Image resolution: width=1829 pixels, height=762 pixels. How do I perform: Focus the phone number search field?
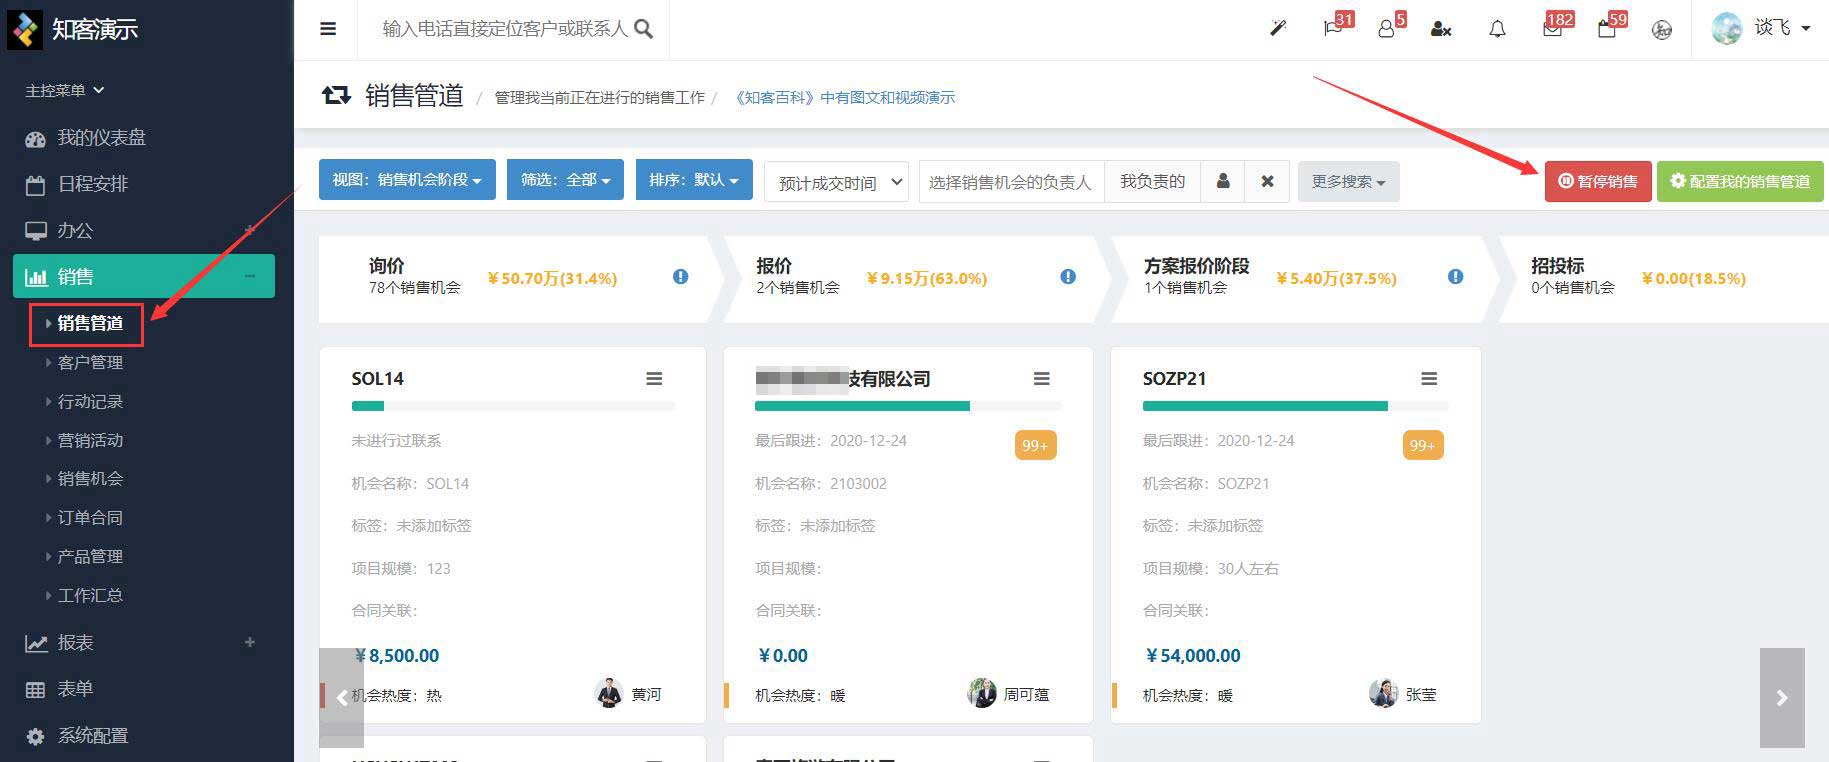pyautogui.click(x=505, y=29)
